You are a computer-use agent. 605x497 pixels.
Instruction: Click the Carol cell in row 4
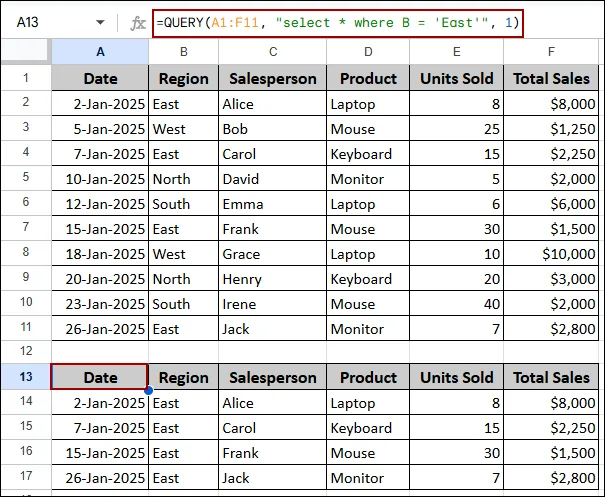click(273, 154)
